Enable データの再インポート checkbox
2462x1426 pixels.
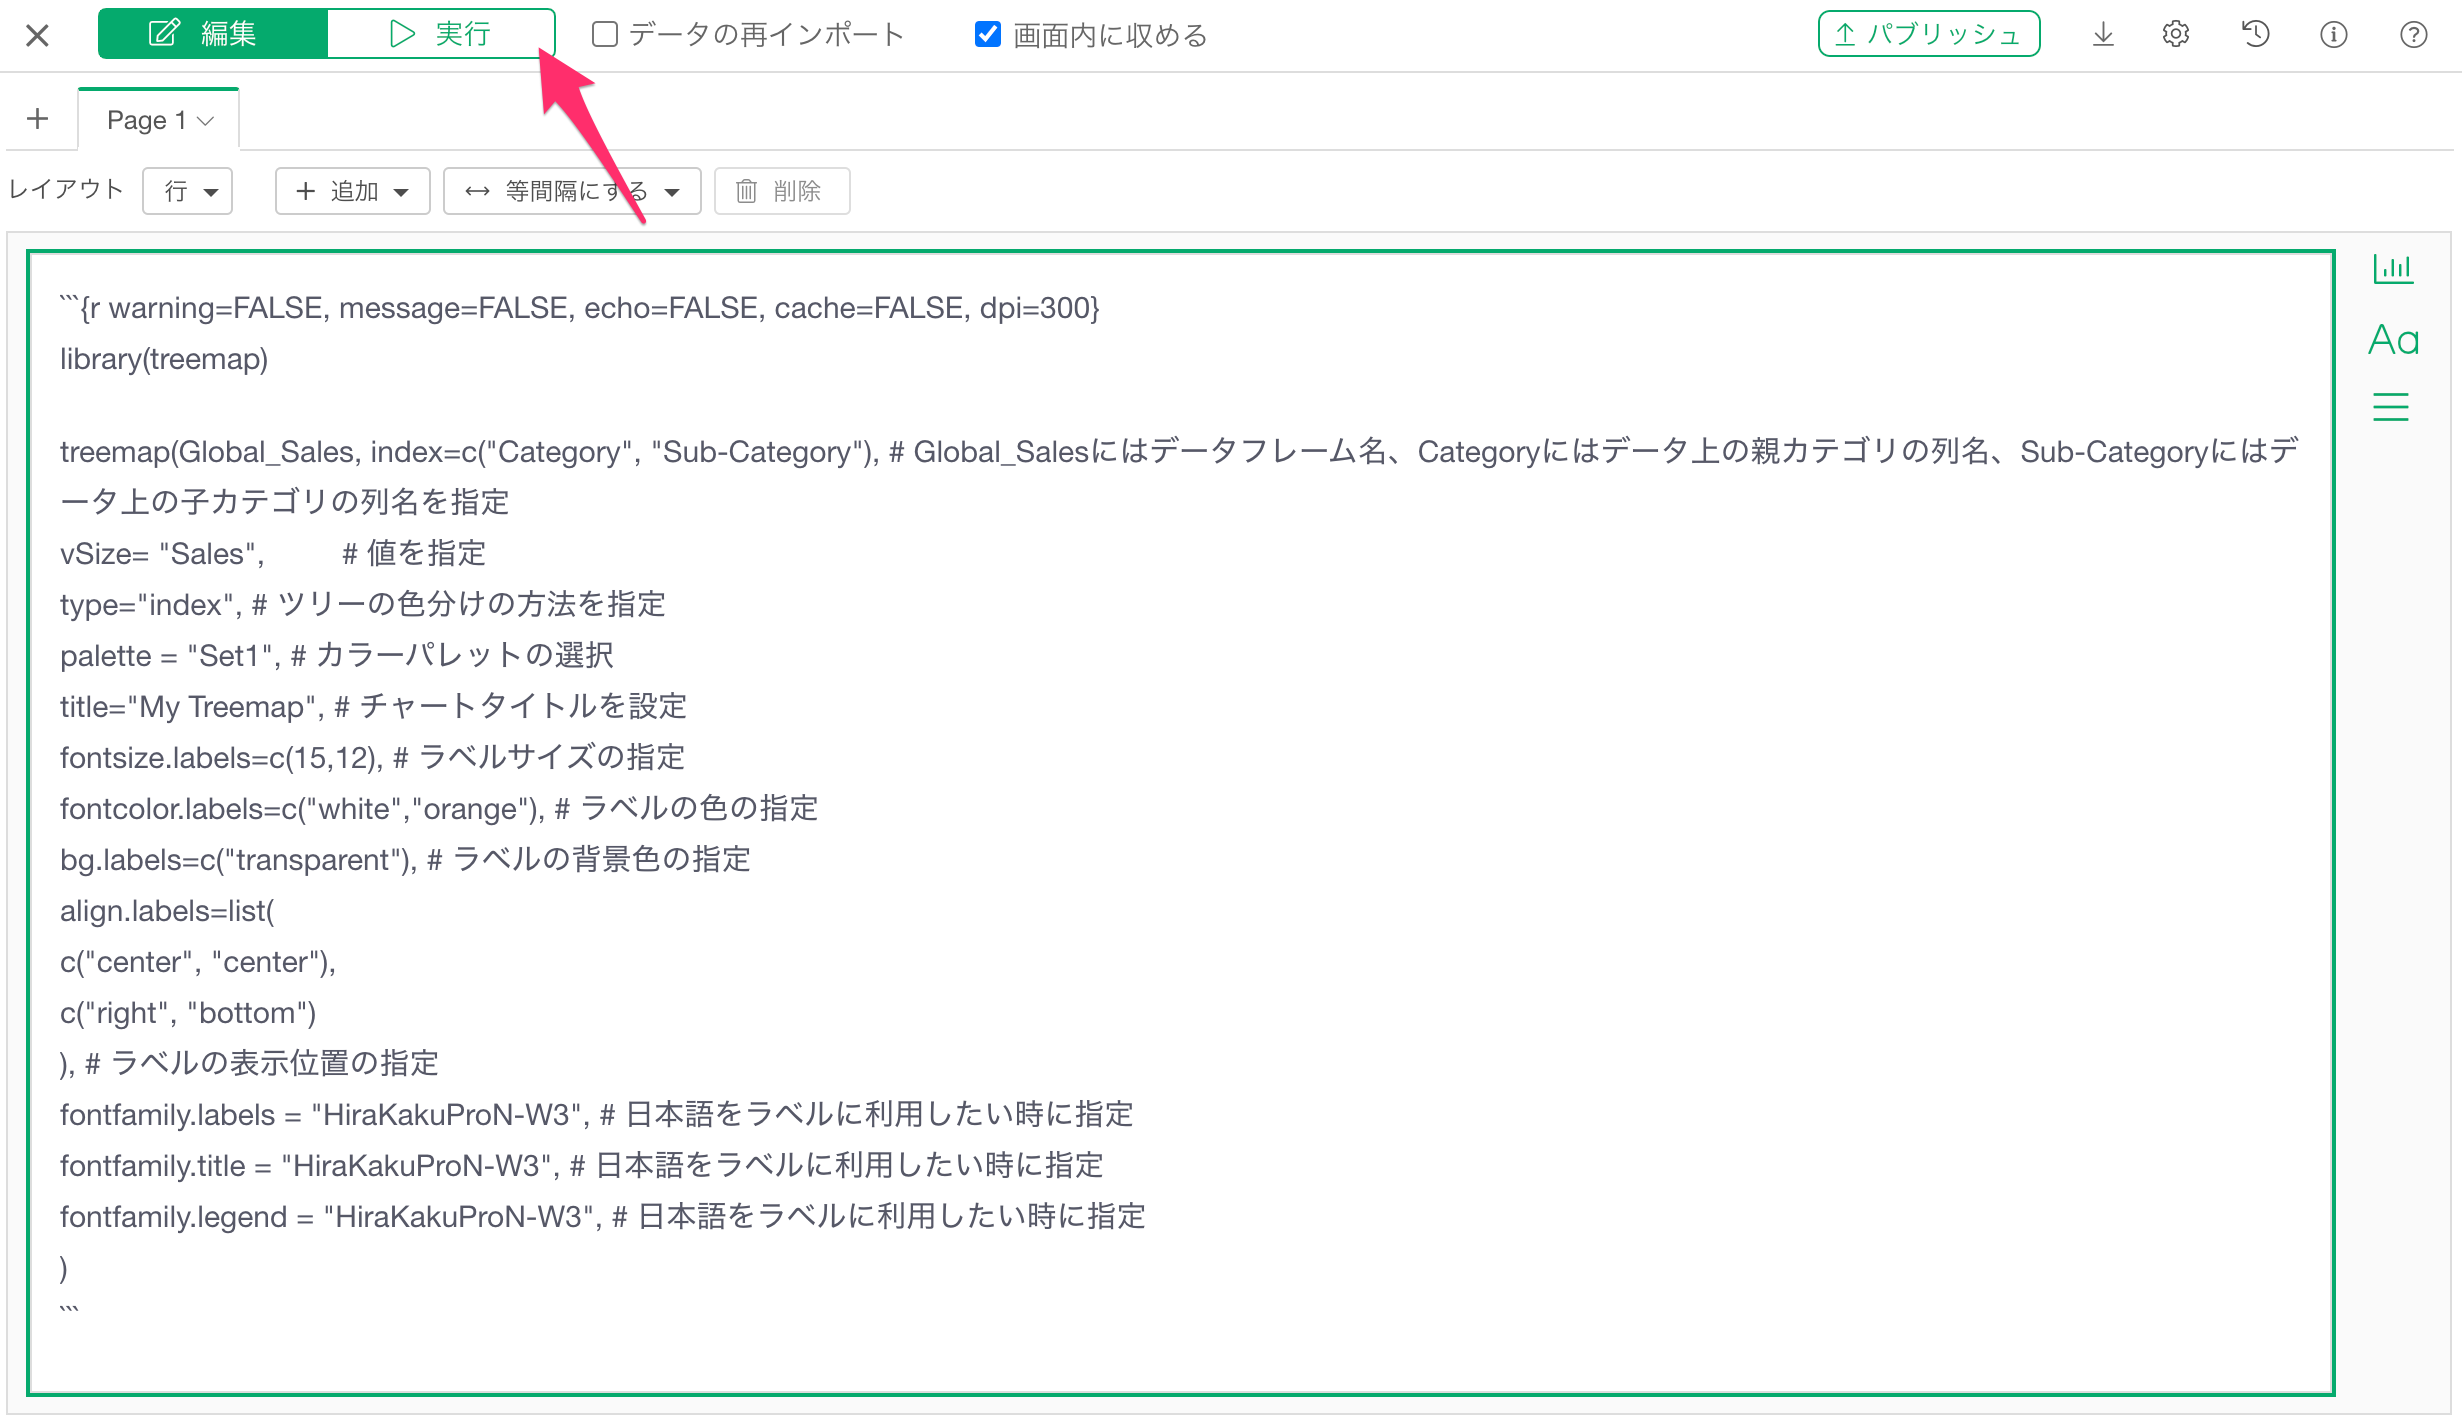coord(604,35)
